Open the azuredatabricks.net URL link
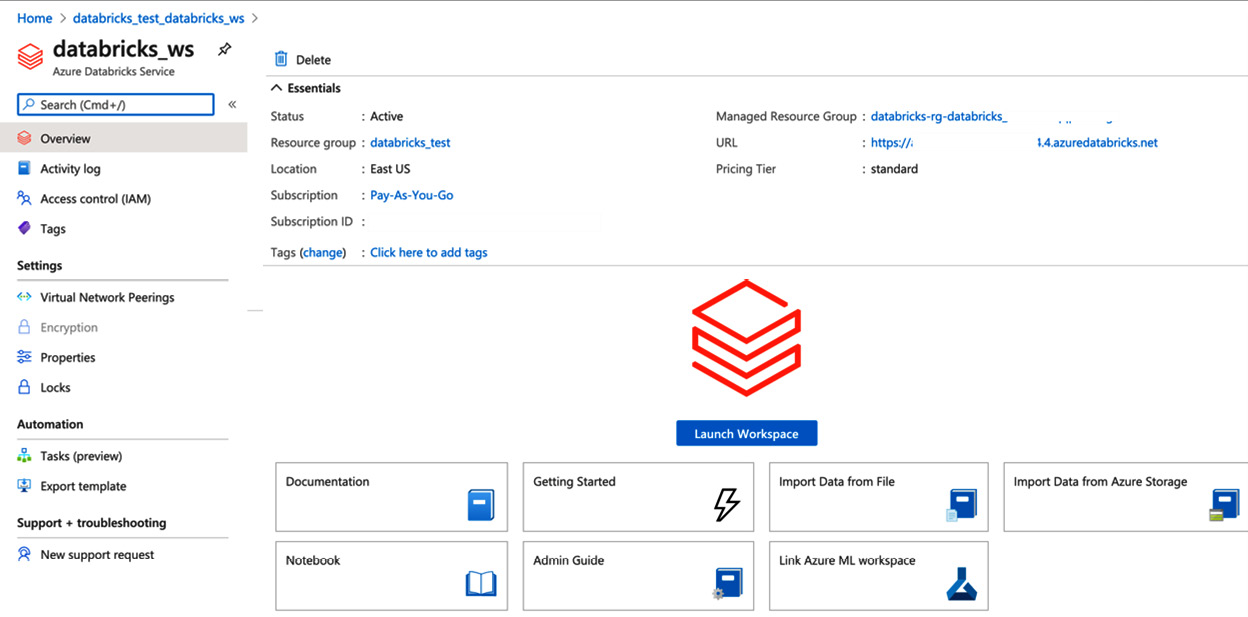Viewport: 1248px width, 617px height. tap(1014, 143)
